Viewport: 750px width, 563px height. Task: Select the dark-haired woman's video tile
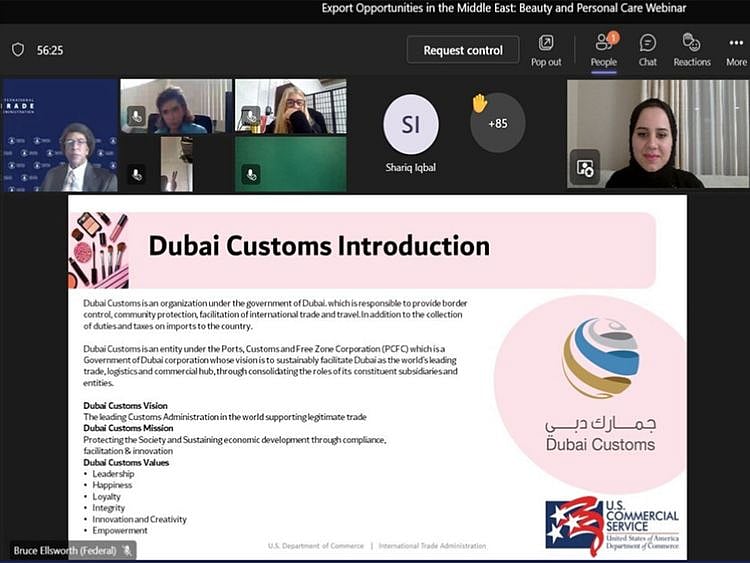(176, 106)
